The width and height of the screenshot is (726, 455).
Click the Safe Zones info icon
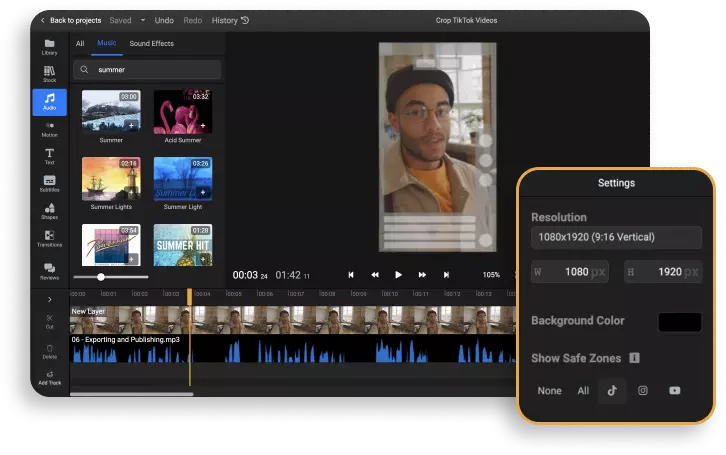click(634, 358)
